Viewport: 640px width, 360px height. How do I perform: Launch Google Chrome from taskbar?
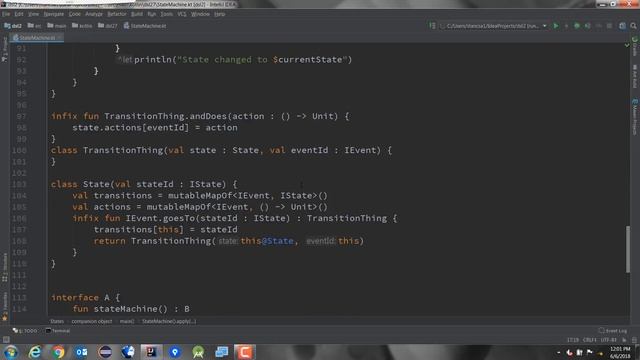pyautogui.click(x=58, y=352)
